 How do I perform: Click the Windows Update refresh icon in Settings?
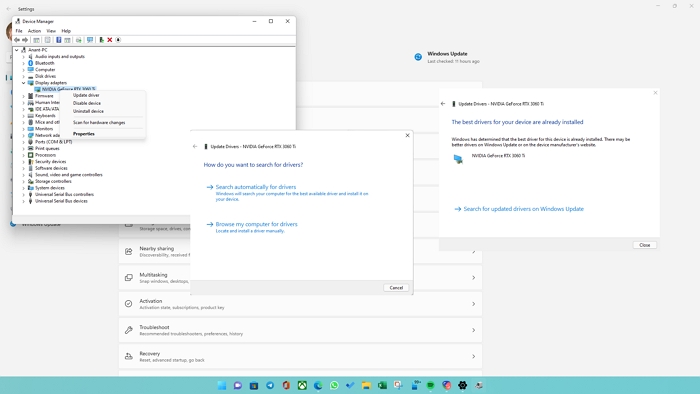tap(418, 57)
